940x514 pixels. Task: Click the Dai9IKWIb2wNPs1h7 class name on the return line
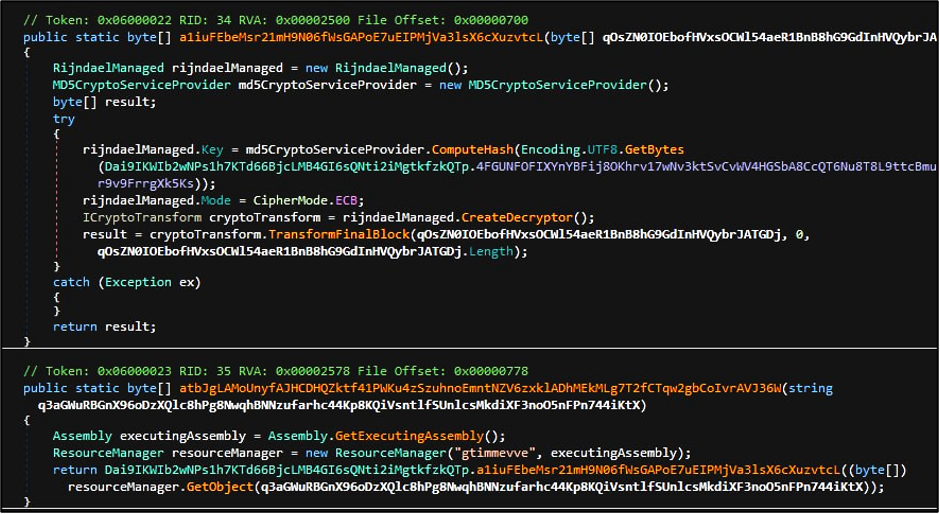point(287,470)
